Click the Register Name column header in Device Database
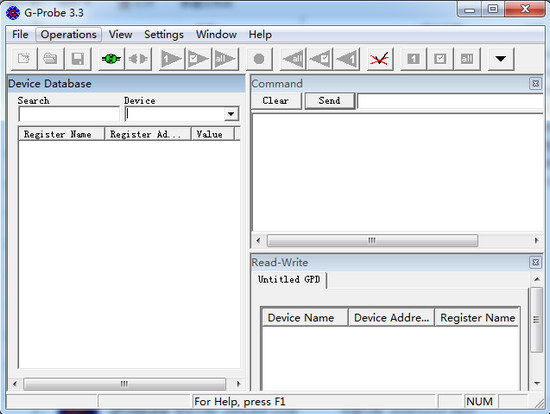This screenshot has width=550, height=414. tap(61, 134)
